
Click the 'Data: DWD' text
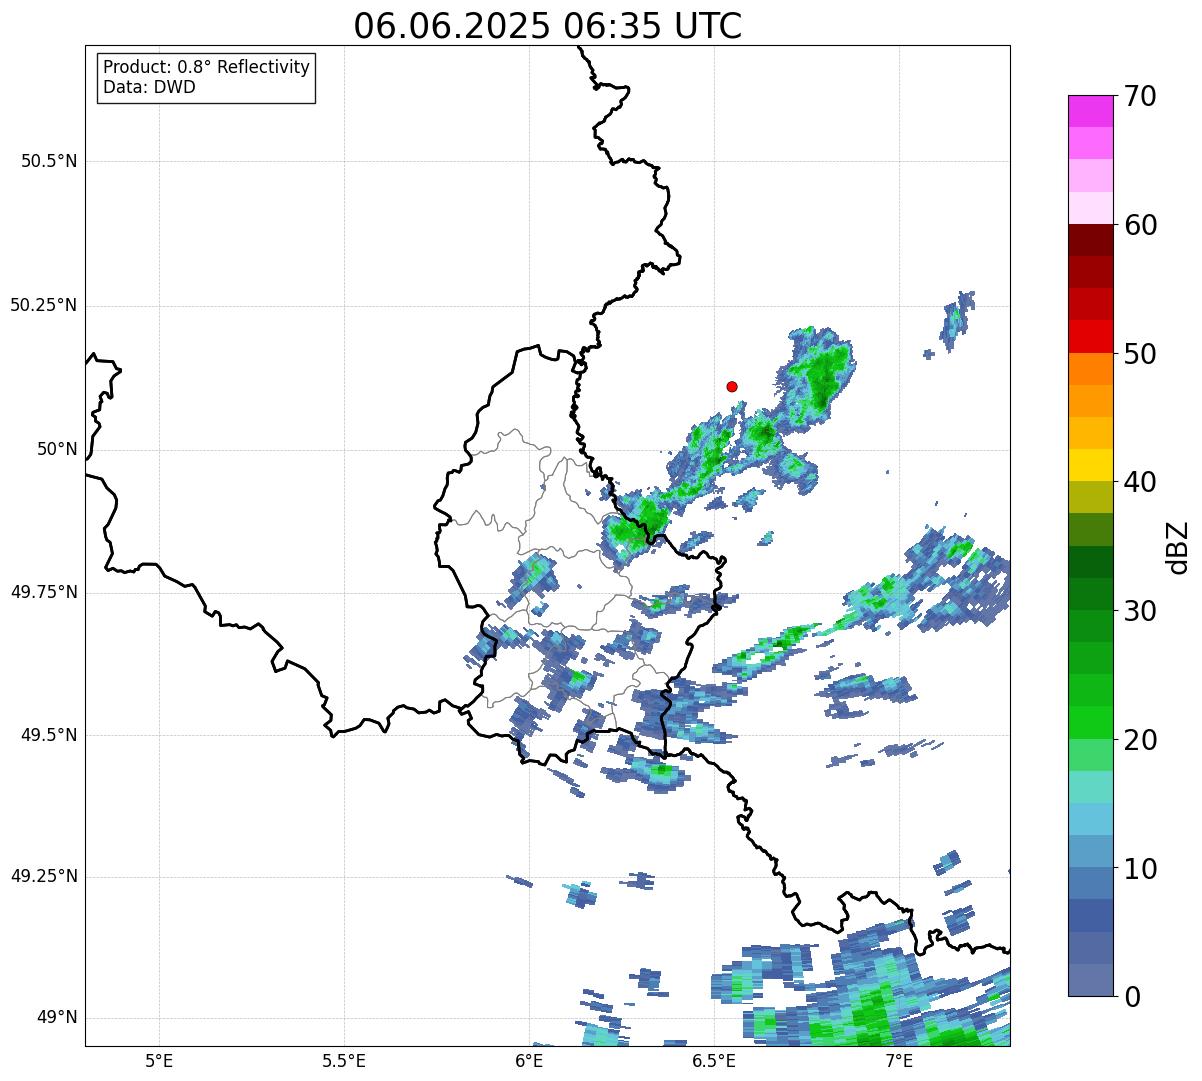[149, 87]
